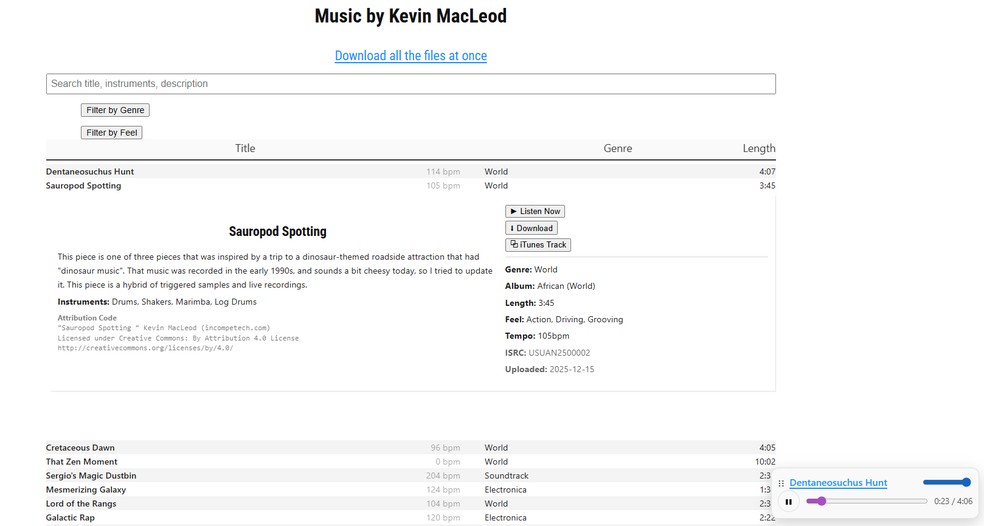
Task: Click Listen Now for Sauropod Spotting
Action: pos(535,211)
